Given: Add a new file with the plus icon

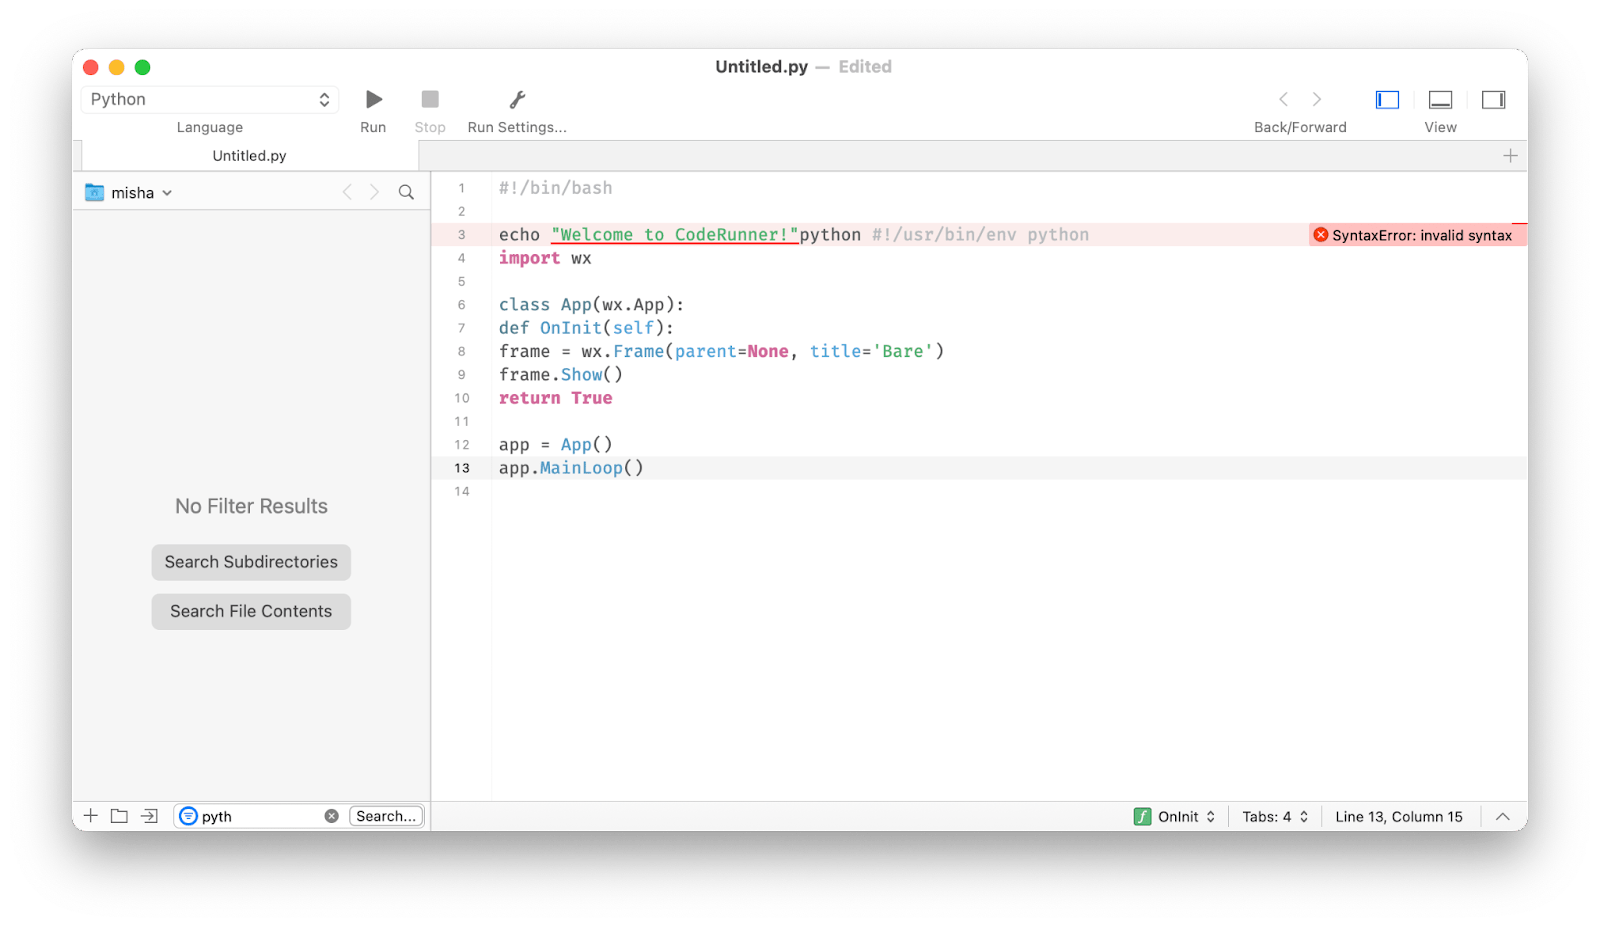Looking at the screenshot, I should (90, 815).
